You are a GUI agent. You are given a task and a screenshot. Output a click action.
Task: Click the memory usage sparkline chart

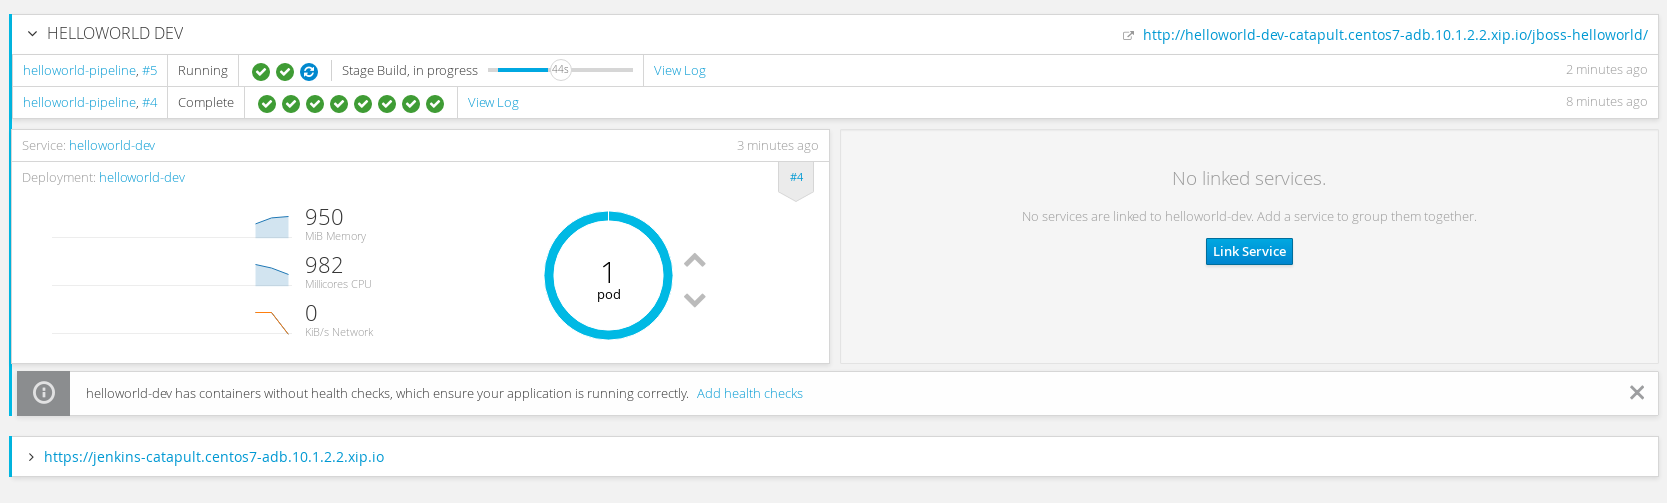(171, 226)
